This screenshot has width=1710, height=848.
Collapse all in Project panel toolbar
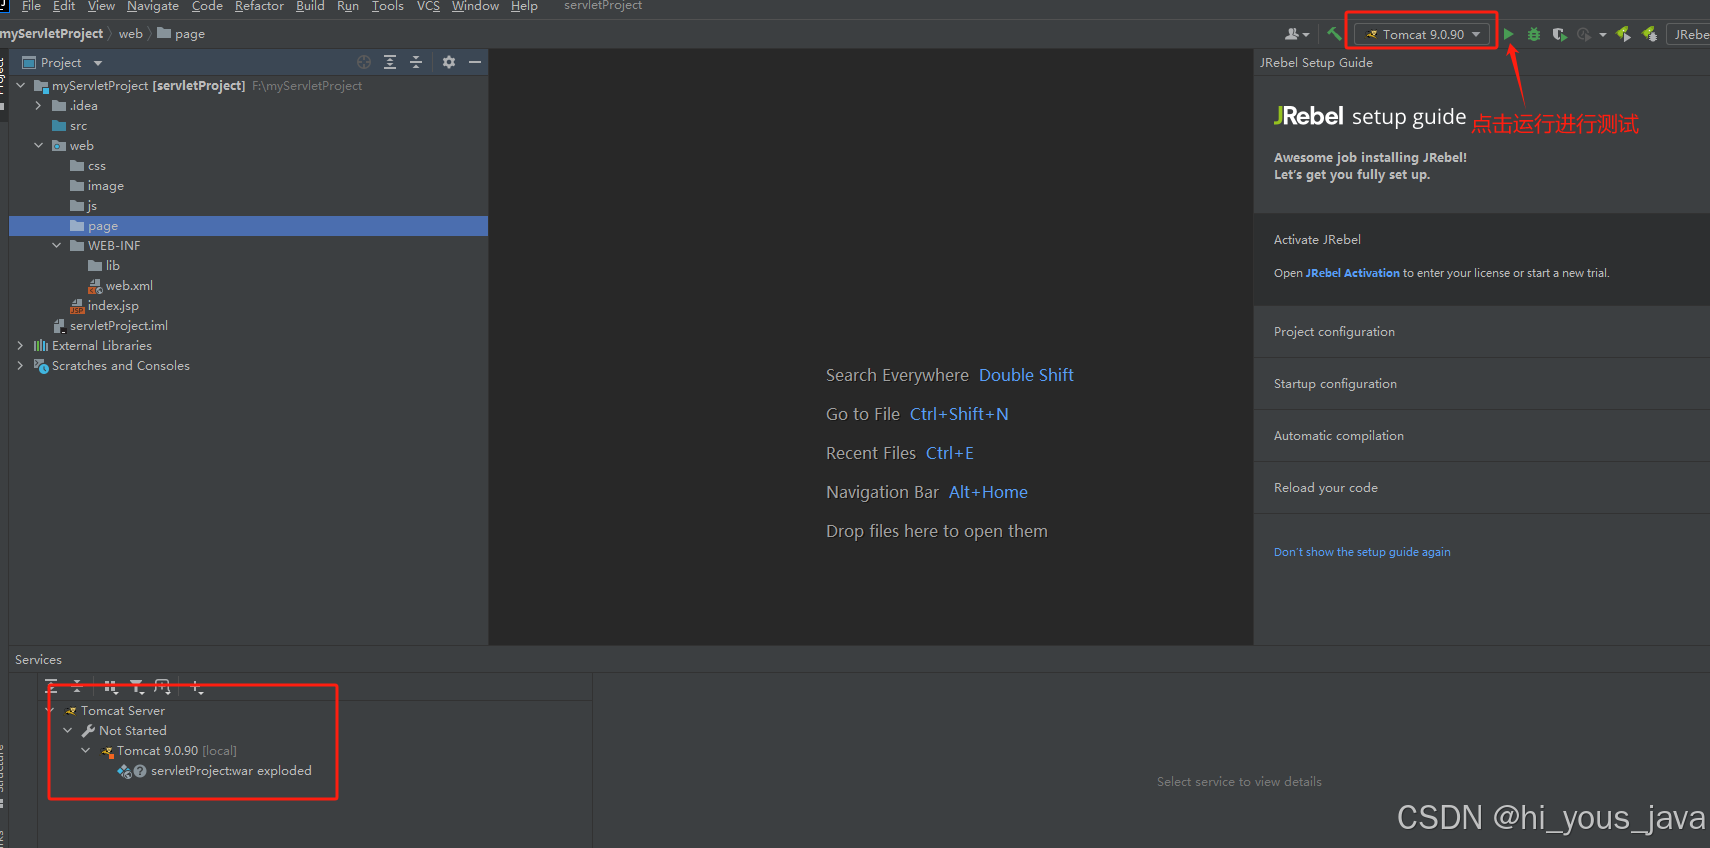click(x=416, y=62)
